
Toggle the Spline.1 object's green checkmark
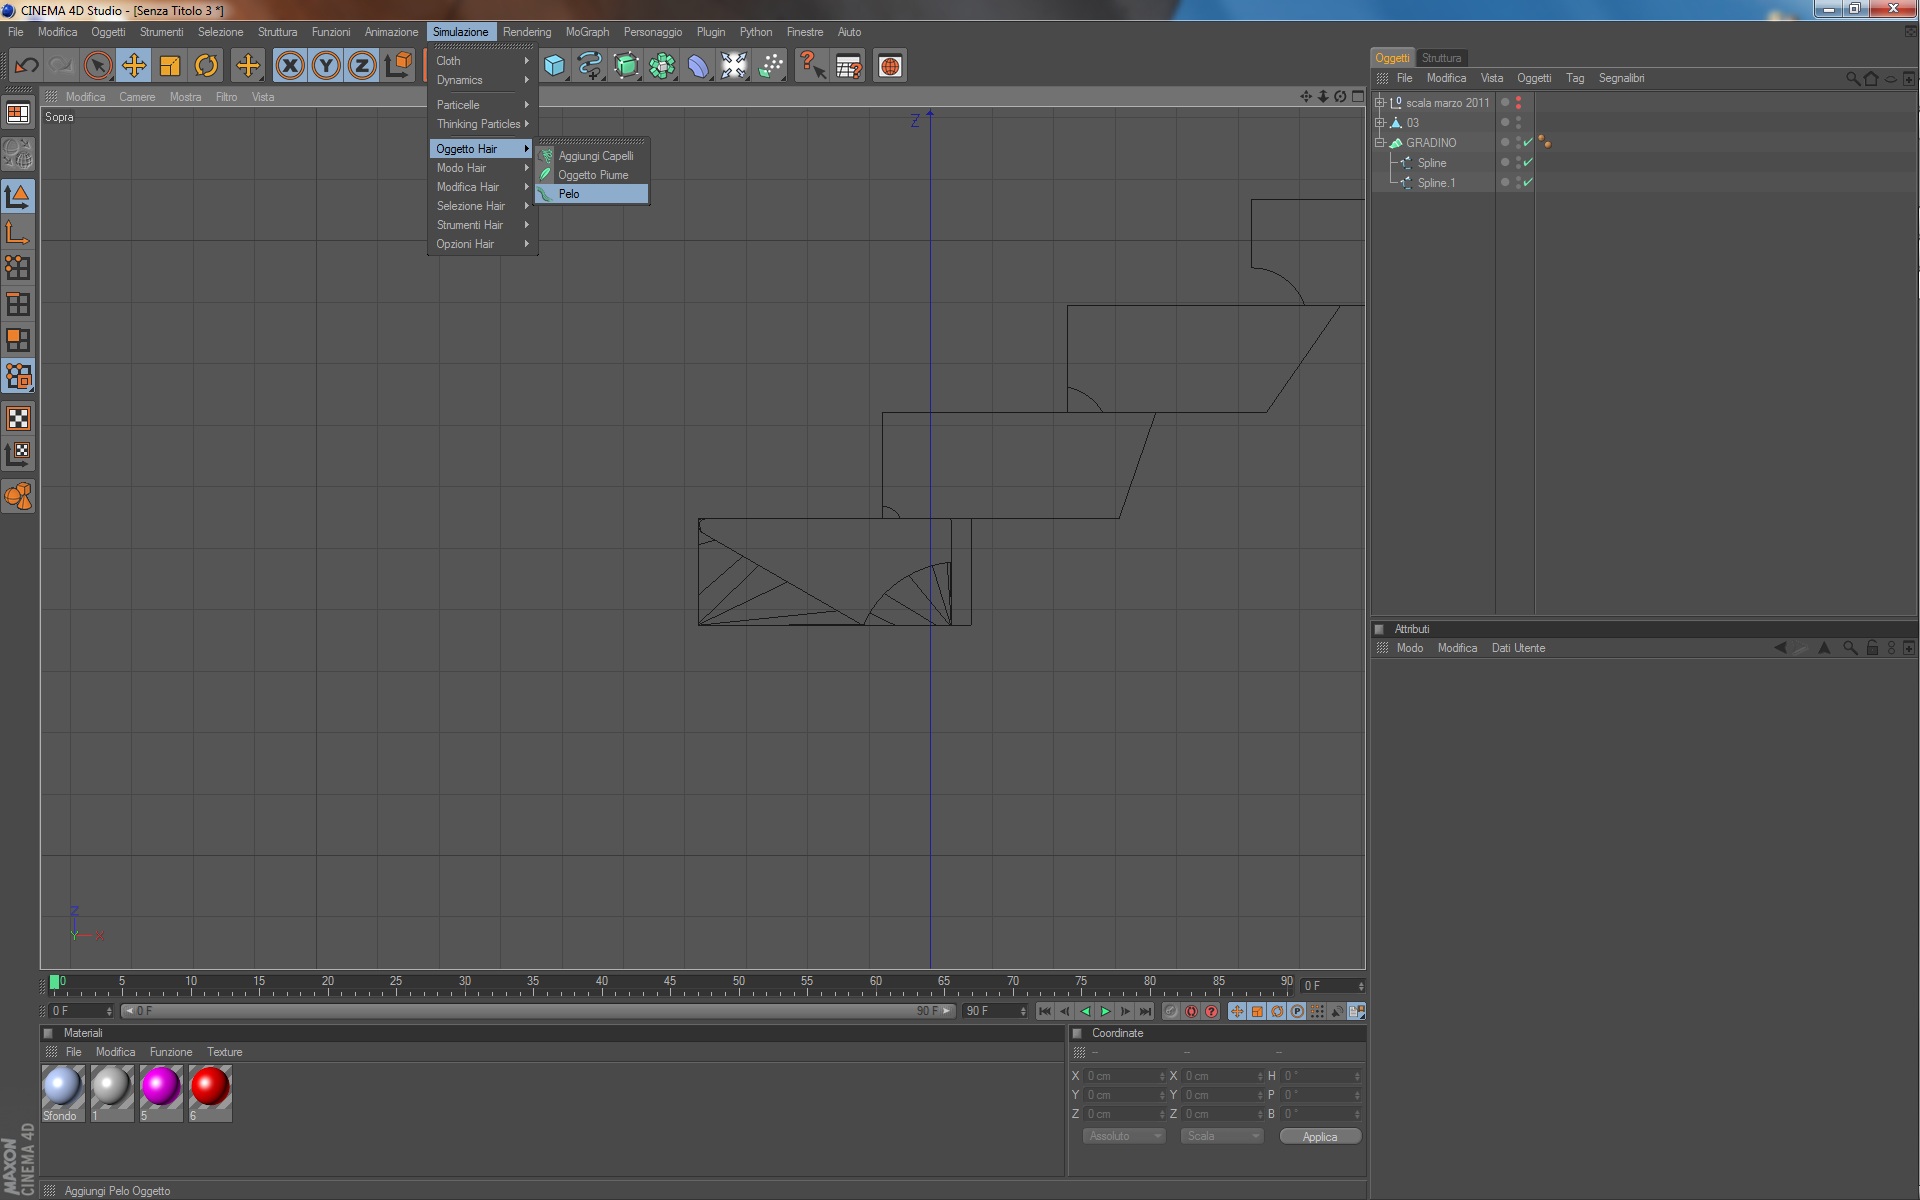[1528, 183]
